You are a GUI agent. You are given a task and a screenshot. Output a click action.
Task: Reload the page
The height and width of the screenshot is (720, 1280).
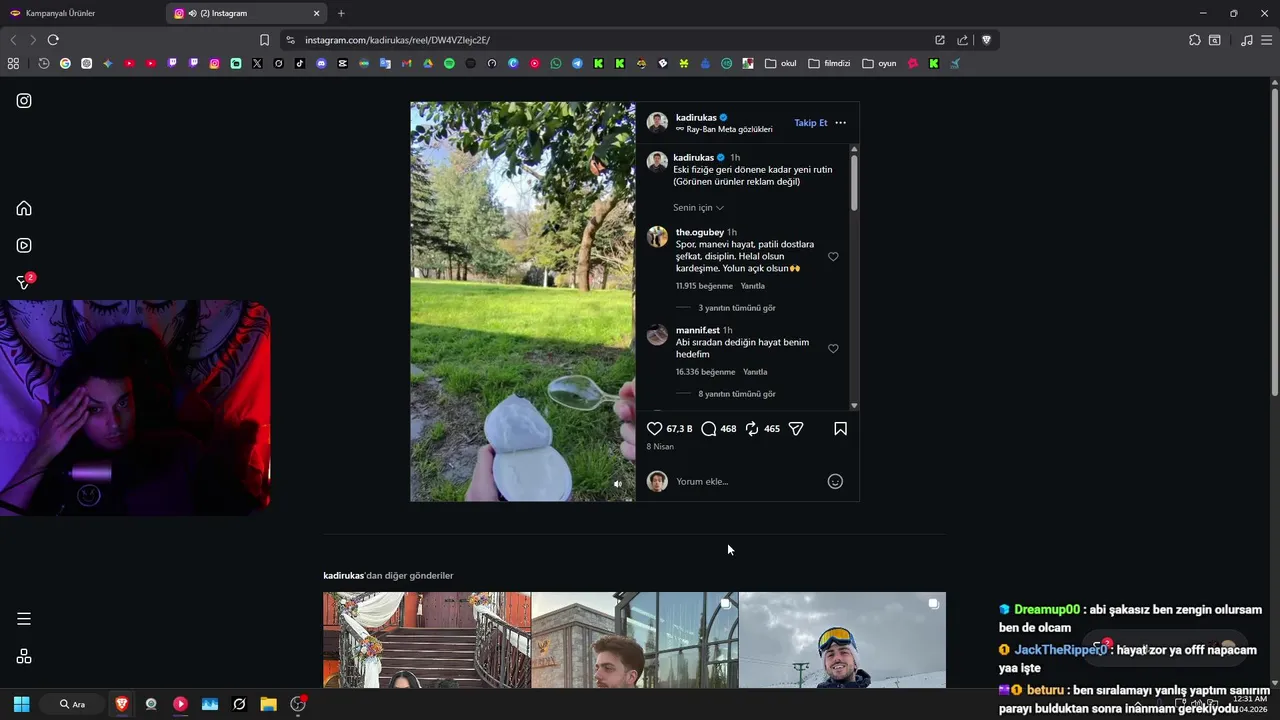[53, 40]
